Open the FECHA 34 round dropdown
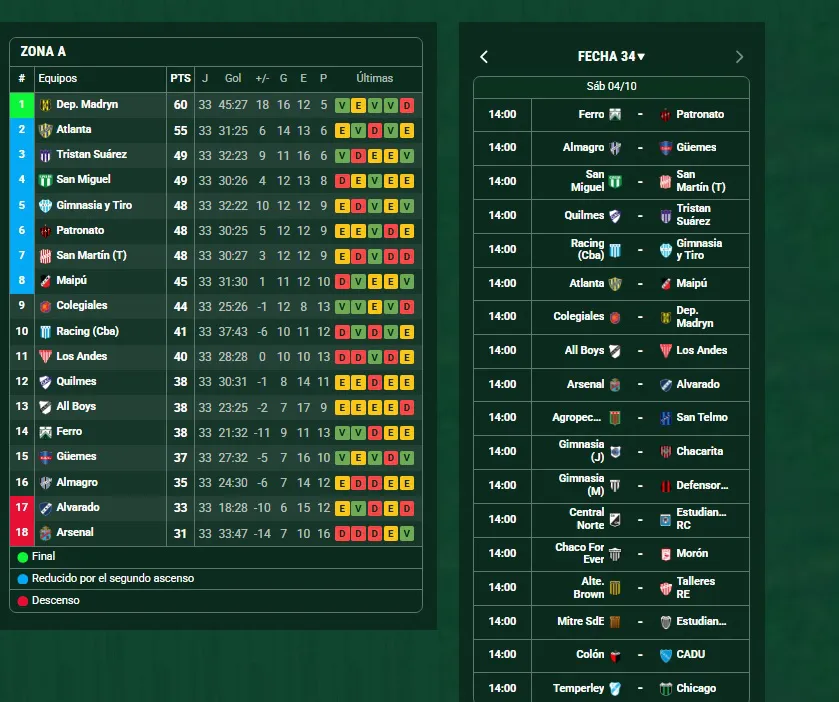 click(x=611, y=57)
